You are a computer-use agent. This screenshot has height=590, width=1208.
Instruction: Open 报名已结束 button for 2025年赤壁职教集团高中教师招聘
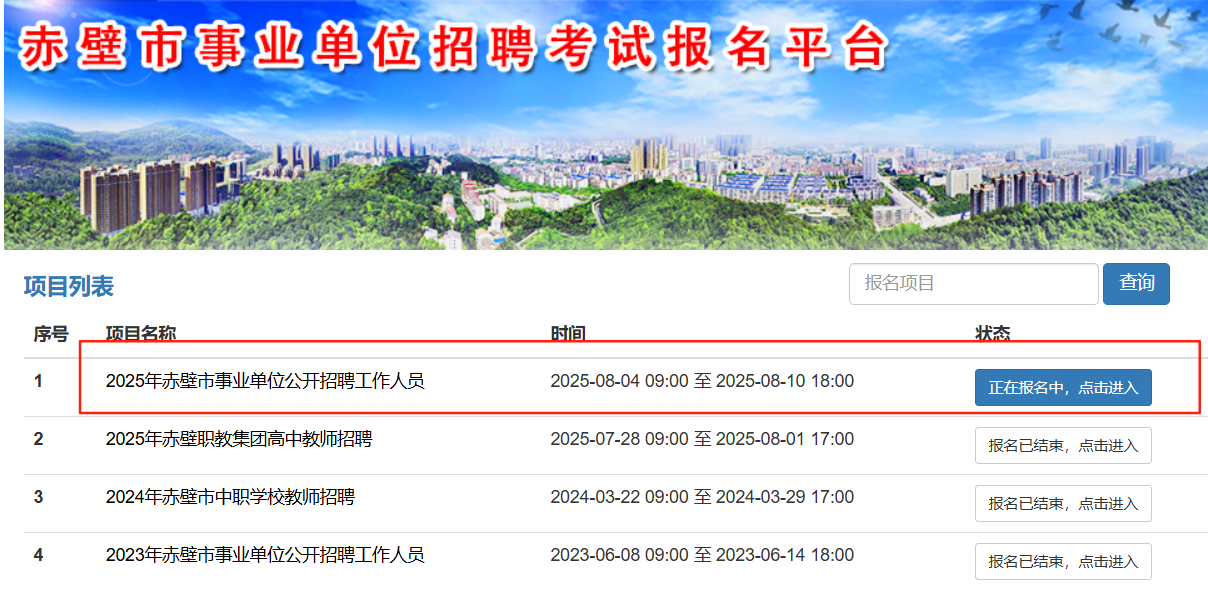click(x=1063, y=446)
